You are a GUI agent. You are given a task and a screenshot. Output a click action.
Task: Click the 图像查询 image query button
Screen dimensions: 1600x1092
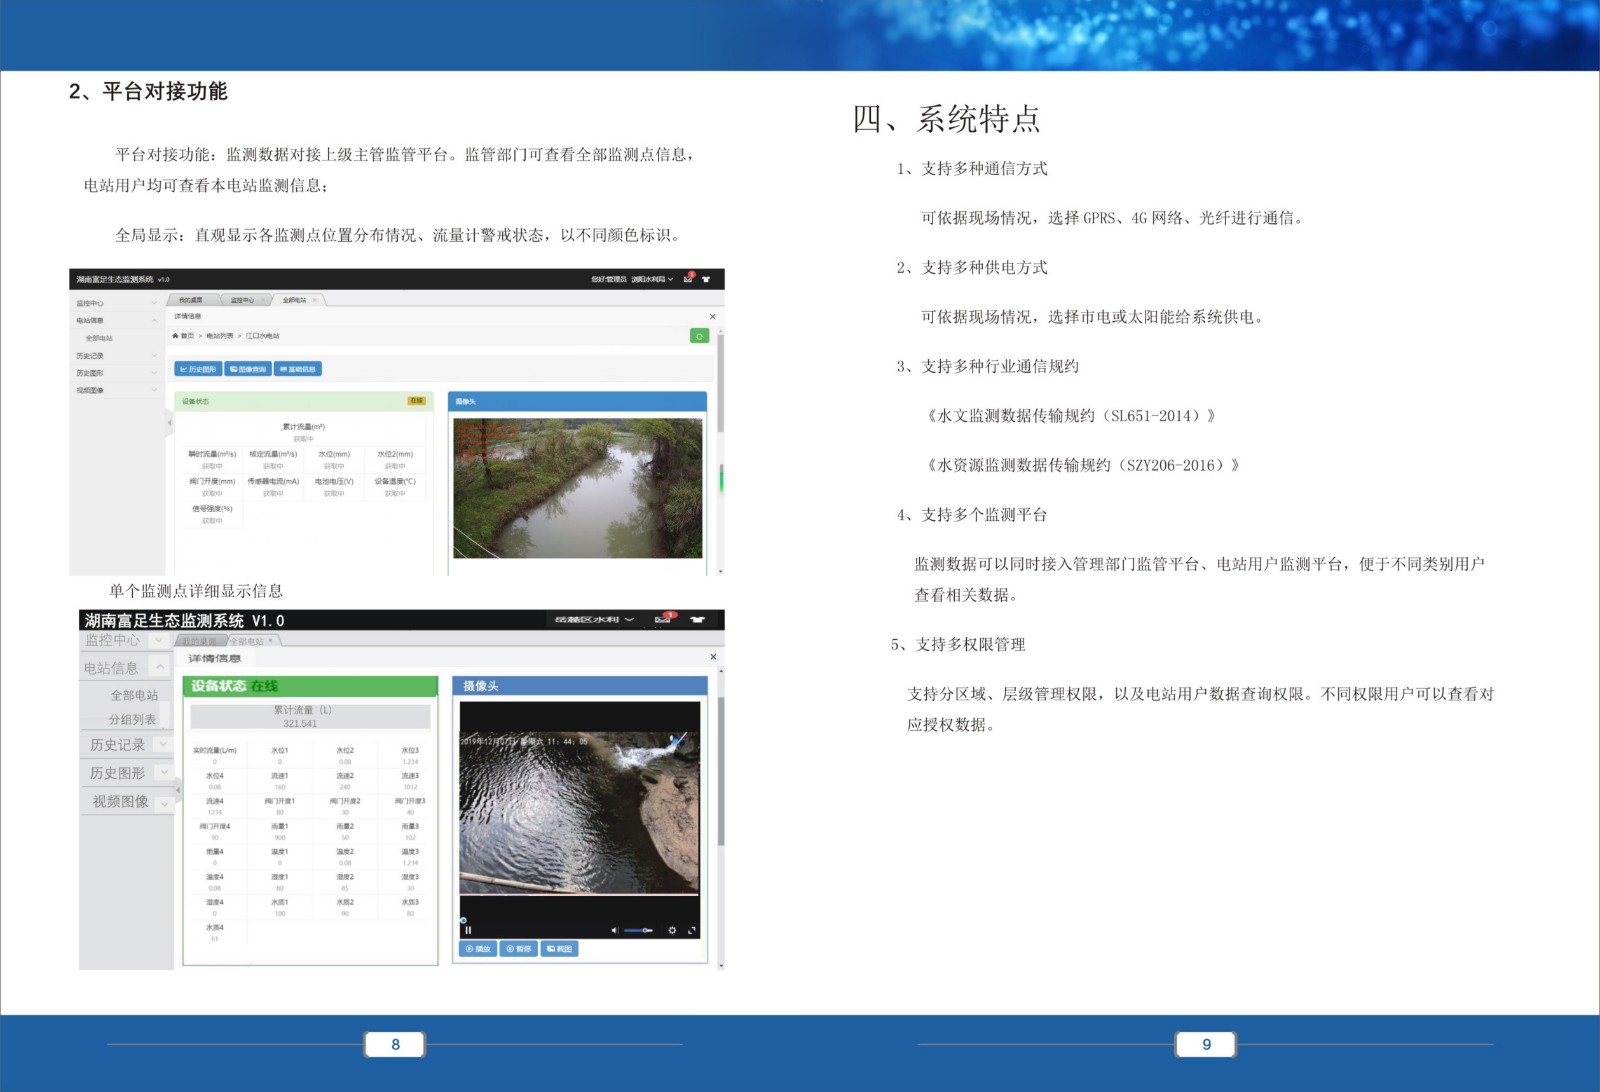pos(248,369)
